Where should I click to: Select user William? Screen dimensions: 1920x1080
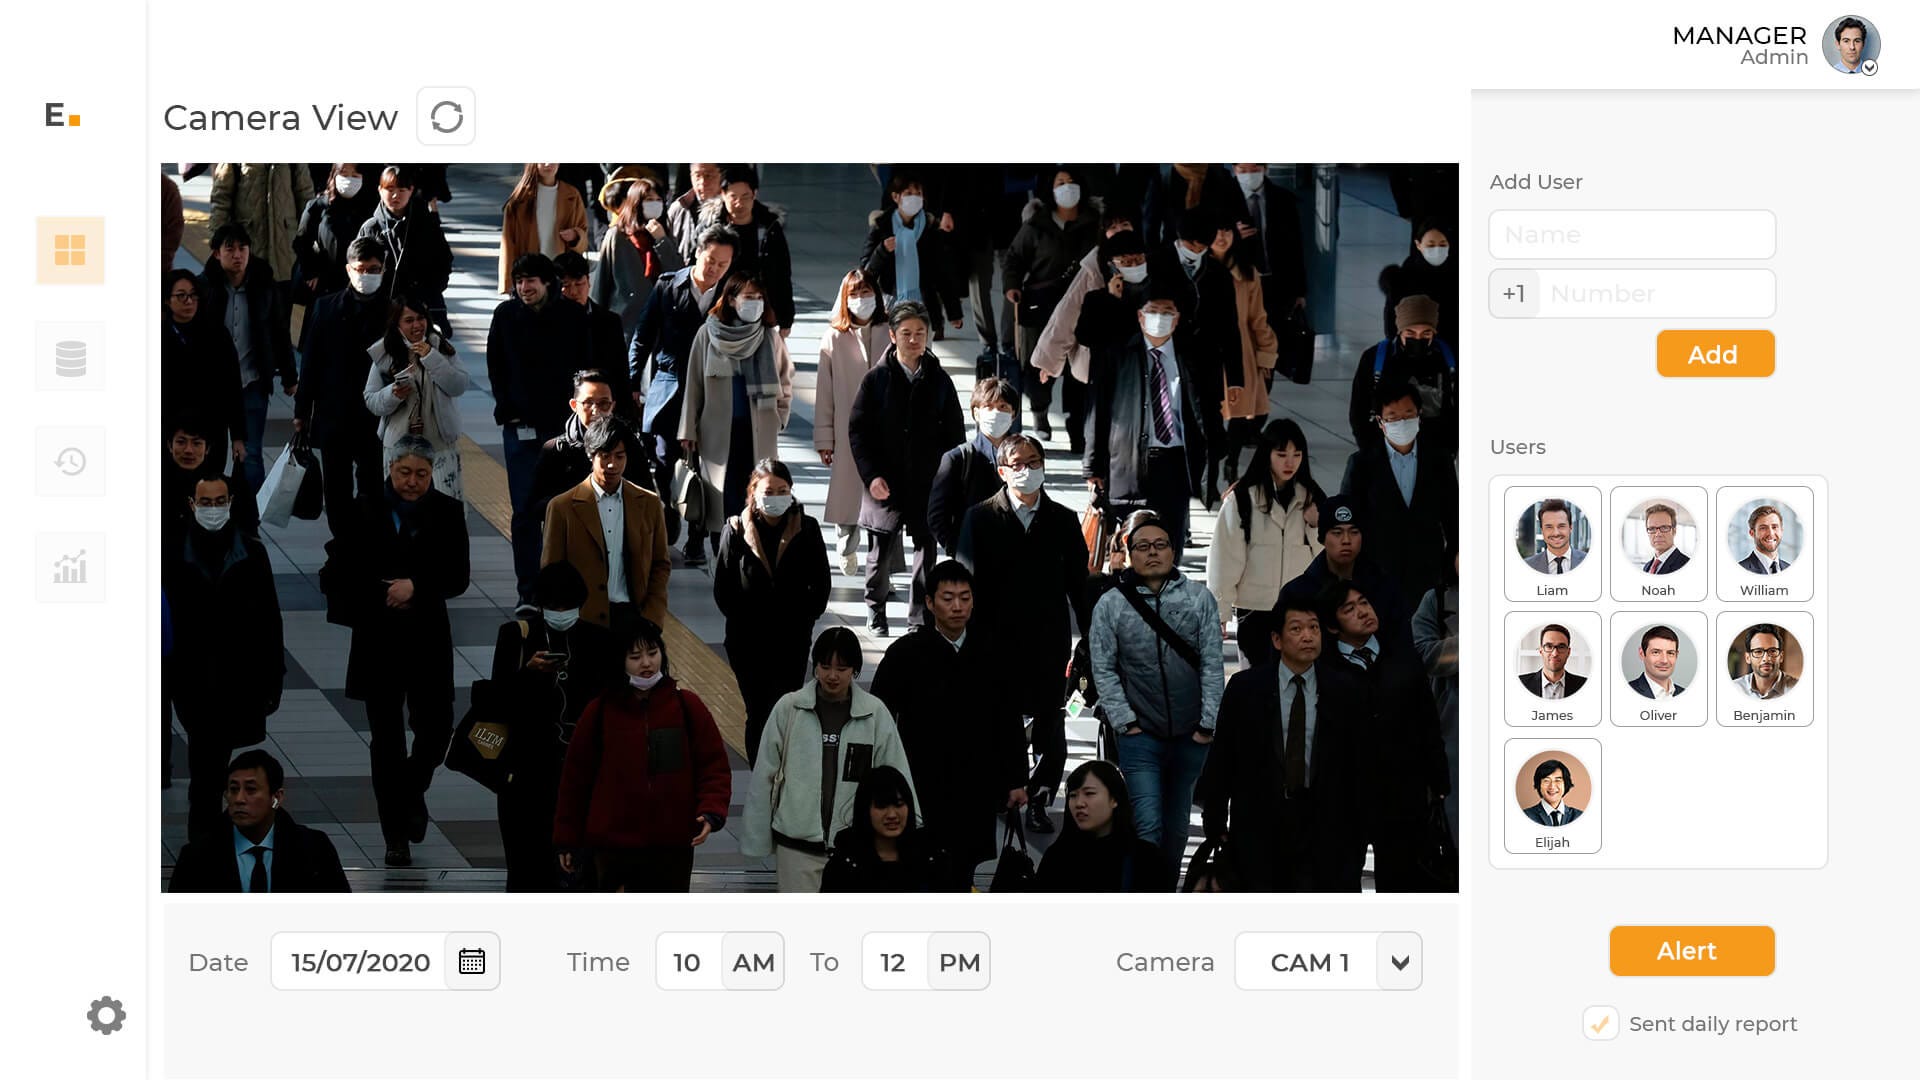click(x=1764, y=544)
